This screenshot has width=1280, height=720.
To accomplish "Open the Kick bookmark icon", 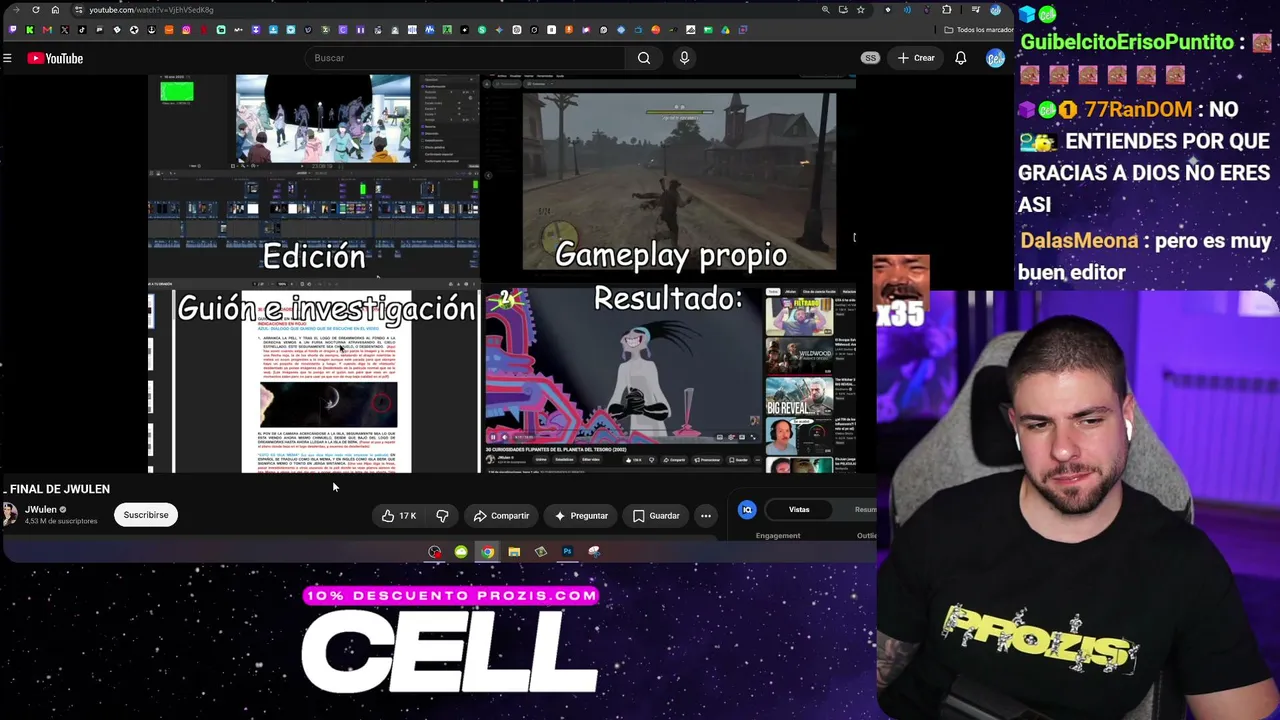I will (x=30, y=30).
